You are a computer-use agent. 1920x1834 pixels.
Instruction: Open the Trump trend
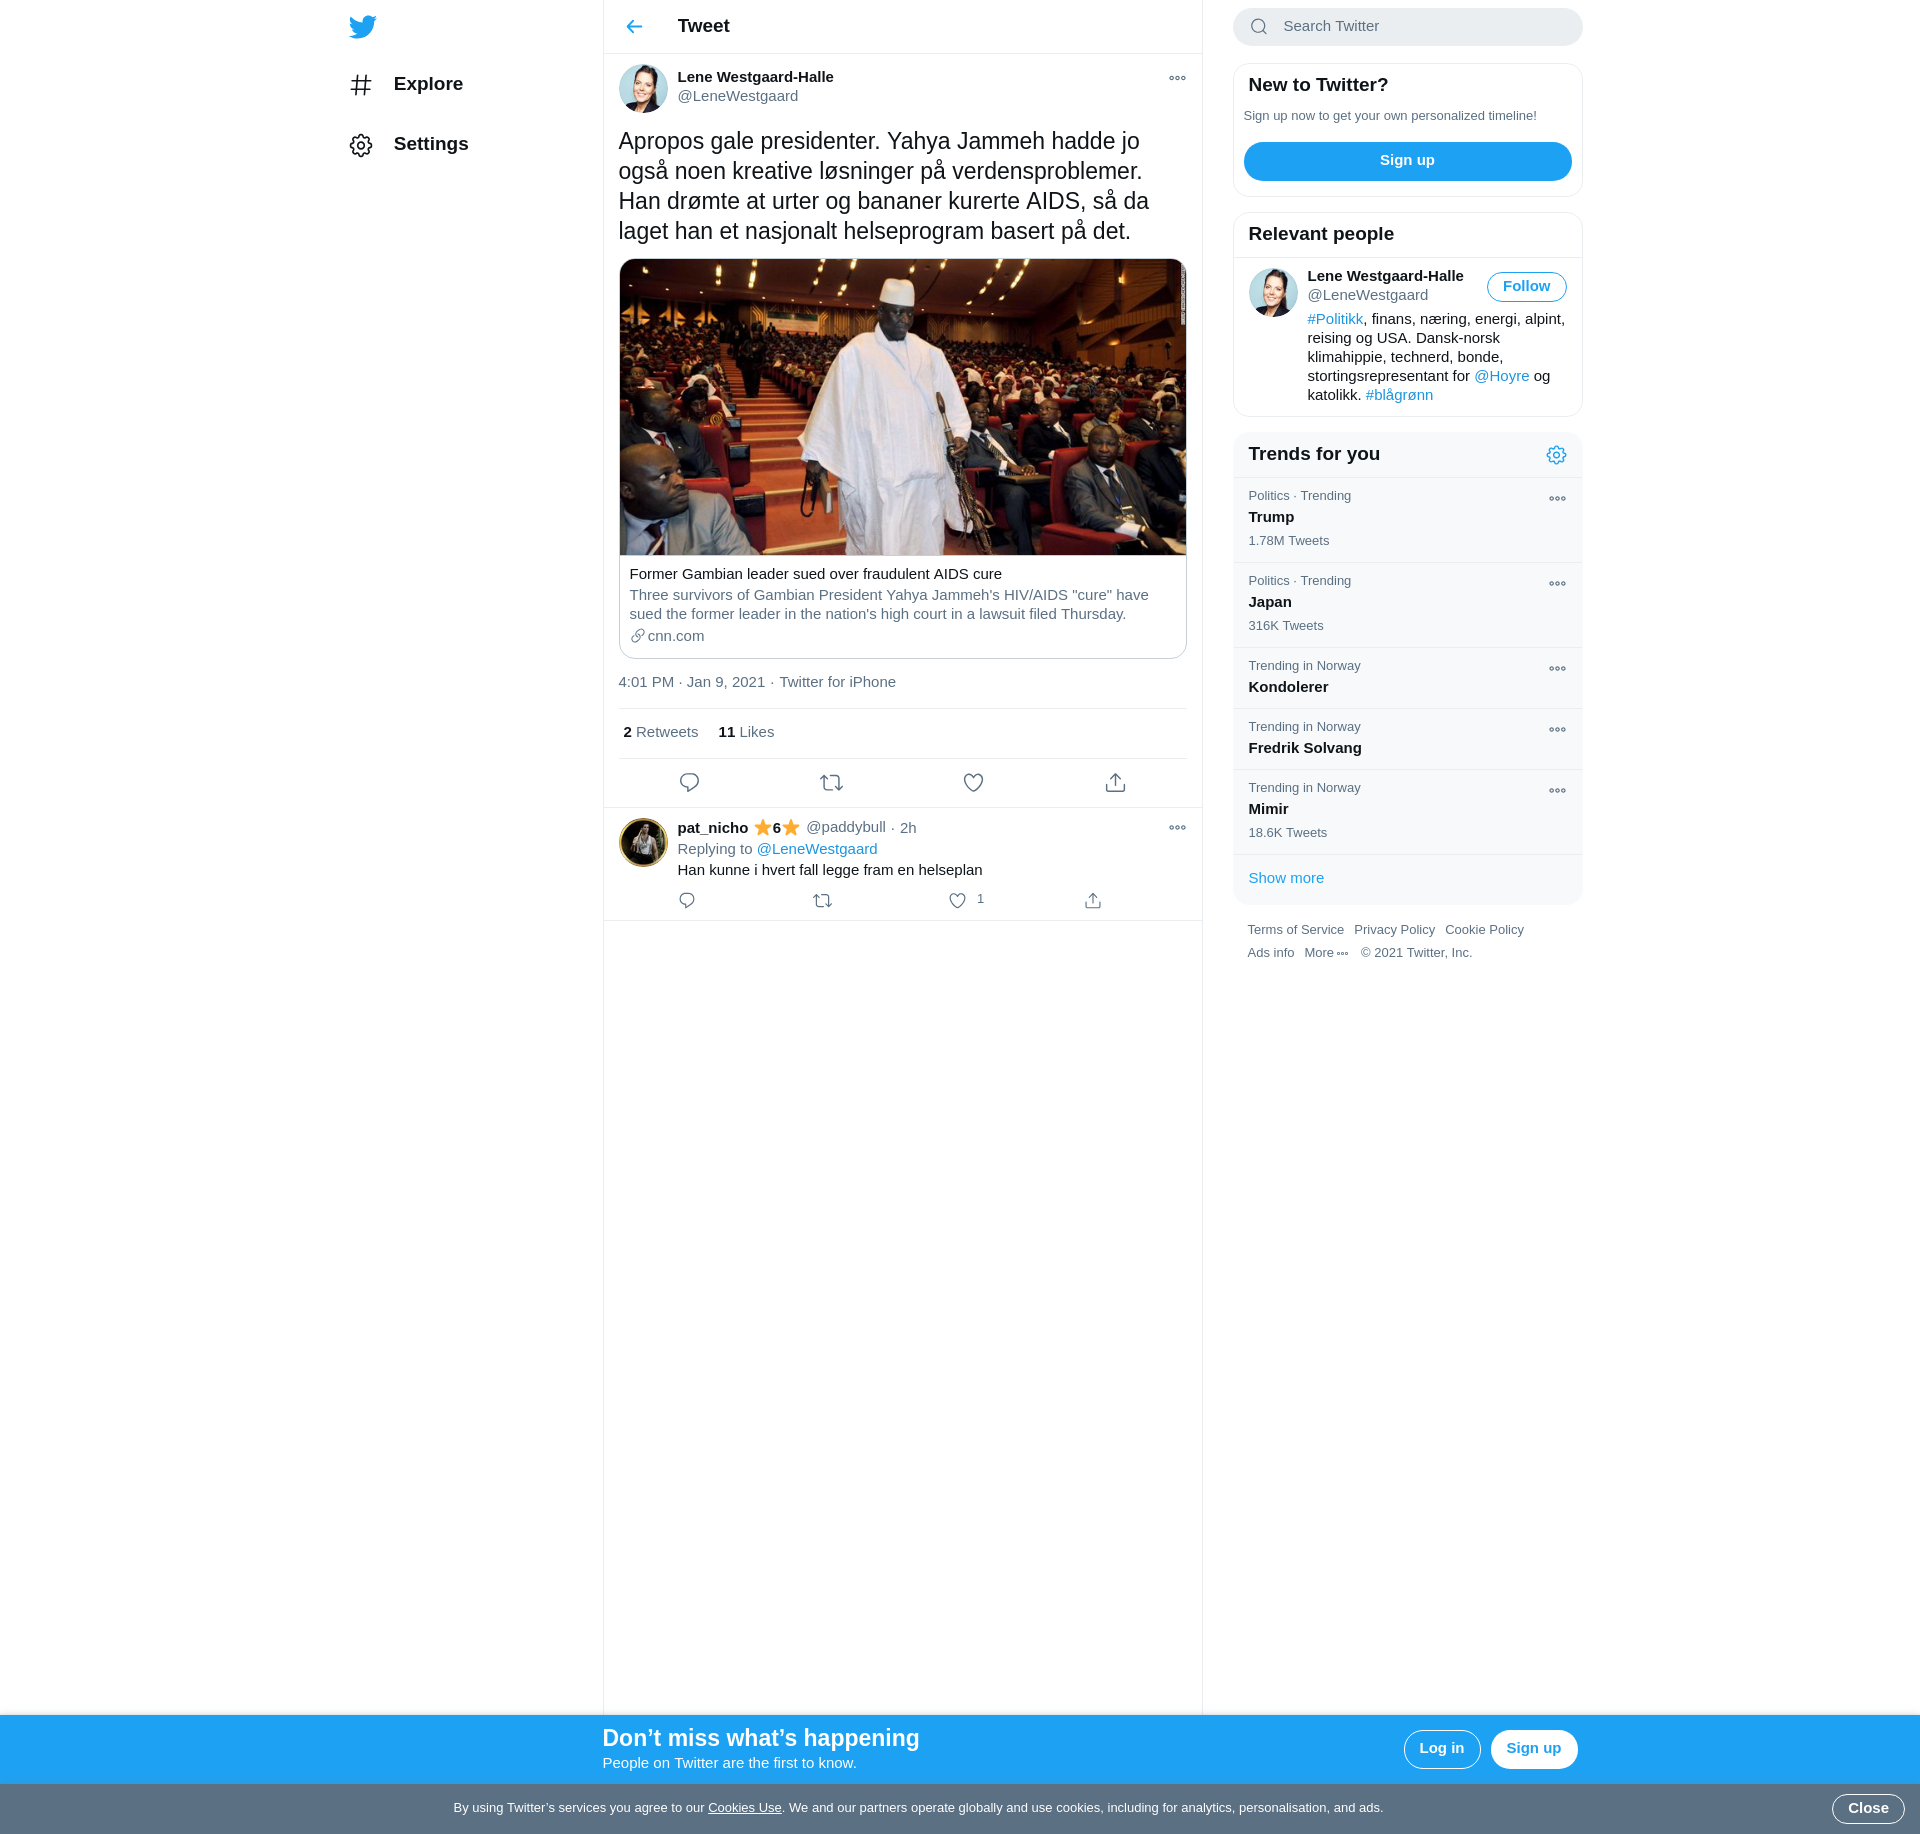click(1407, 520)
